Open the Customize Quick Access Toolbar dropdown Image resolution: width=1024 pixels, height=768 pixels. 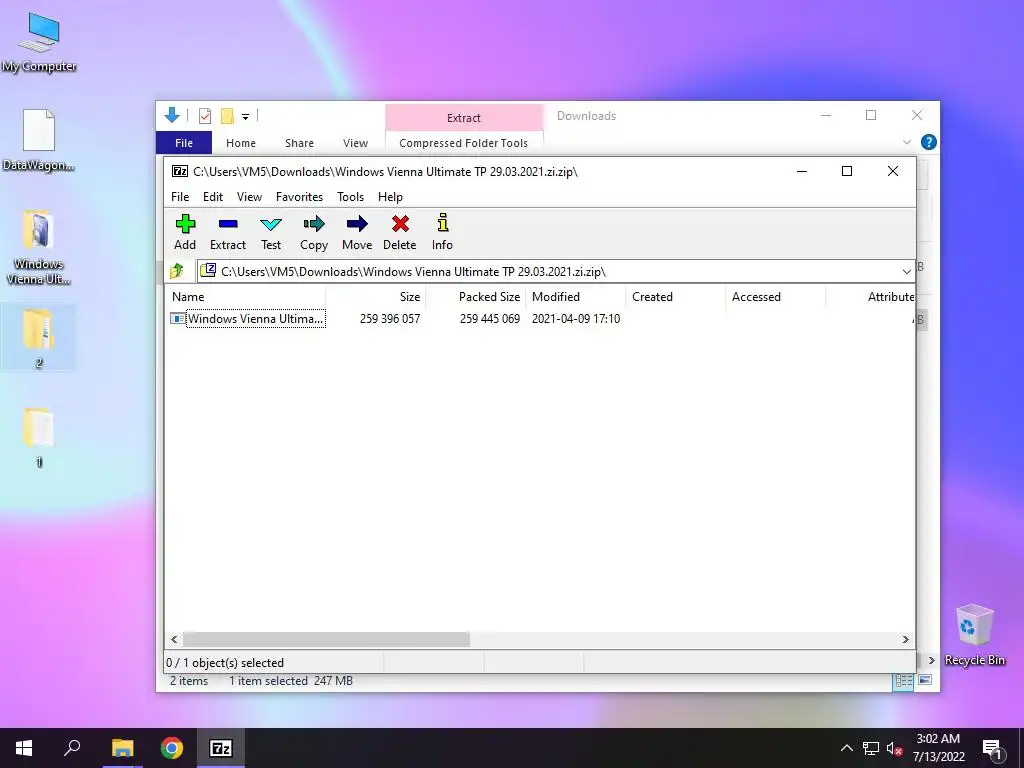[x=246, y=117]
